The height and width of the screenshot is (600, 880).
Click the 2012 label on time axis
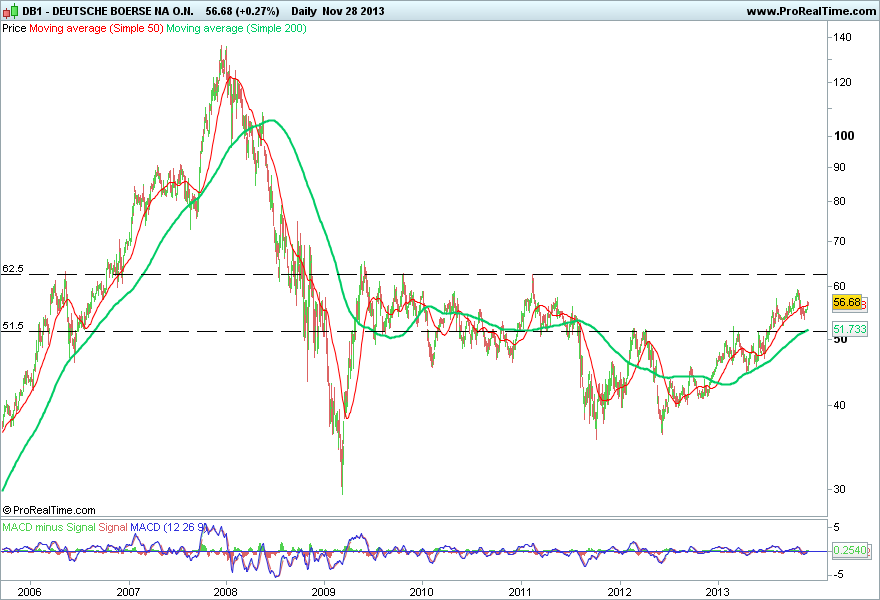click(x=620, y=592)
